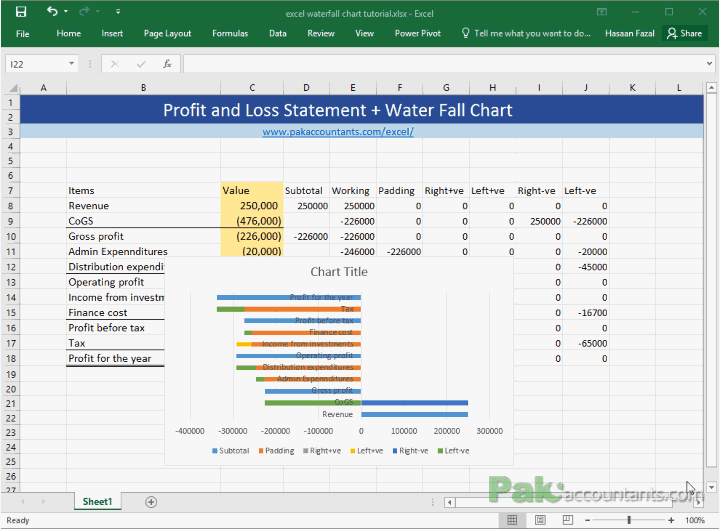Select the Revenue value 250,000 cell
Viewport: 720px width, 529px height.
tap(252, 206)
